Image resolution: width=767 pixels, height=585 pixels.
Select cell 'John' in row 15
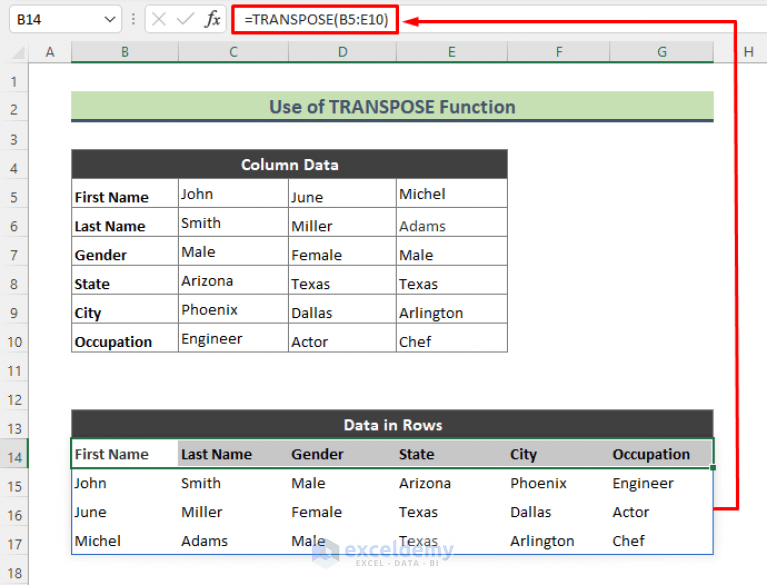point(125,483)
